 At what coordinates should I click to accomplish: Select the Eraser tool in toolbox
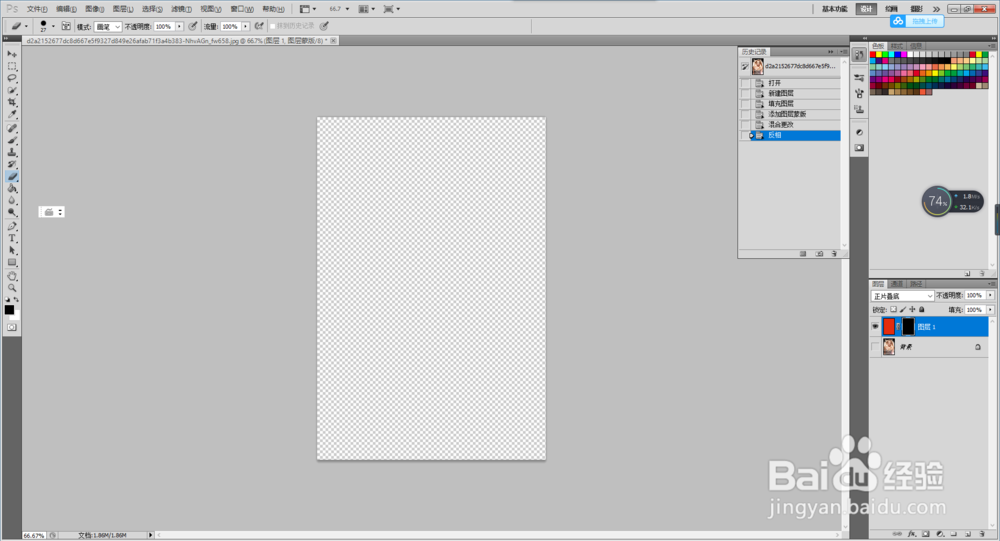coord(11,177)
